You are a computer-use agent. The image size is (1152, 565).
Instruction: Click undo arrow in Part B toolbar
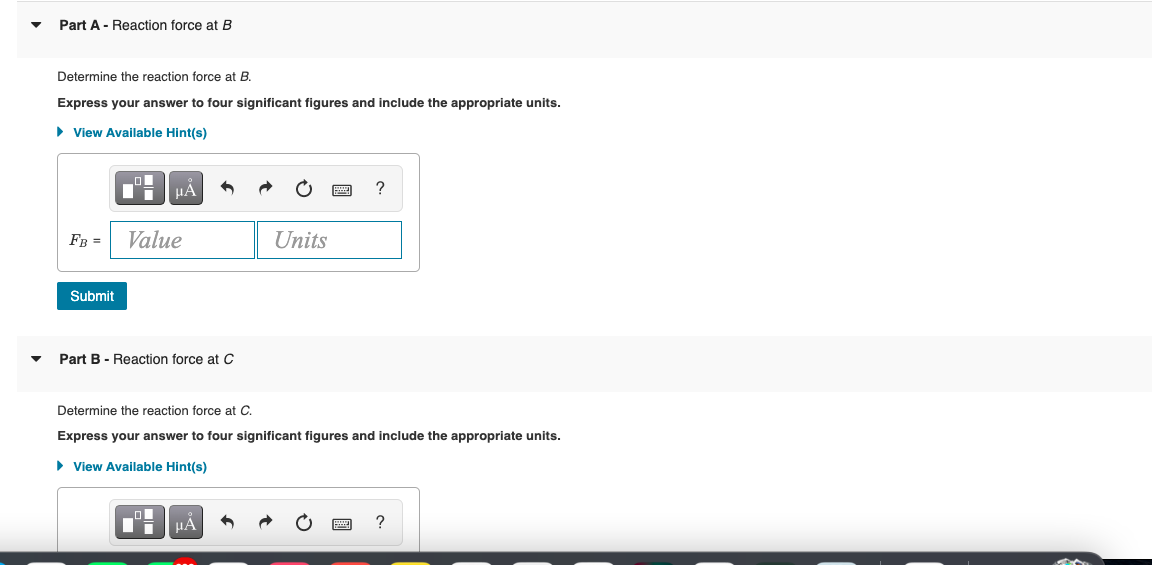(227, 523)
